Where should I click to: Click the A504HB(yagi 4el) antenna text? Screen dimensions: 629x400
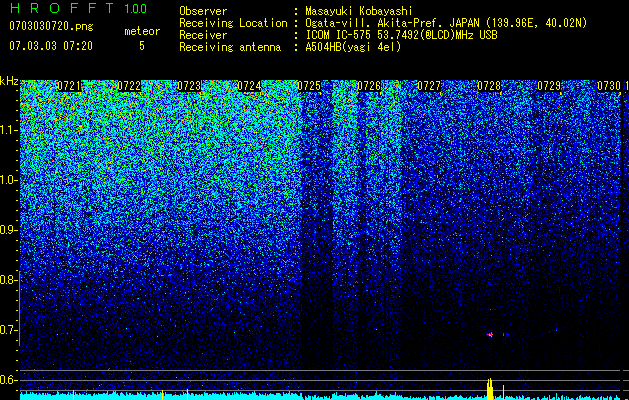pos(353,47)
